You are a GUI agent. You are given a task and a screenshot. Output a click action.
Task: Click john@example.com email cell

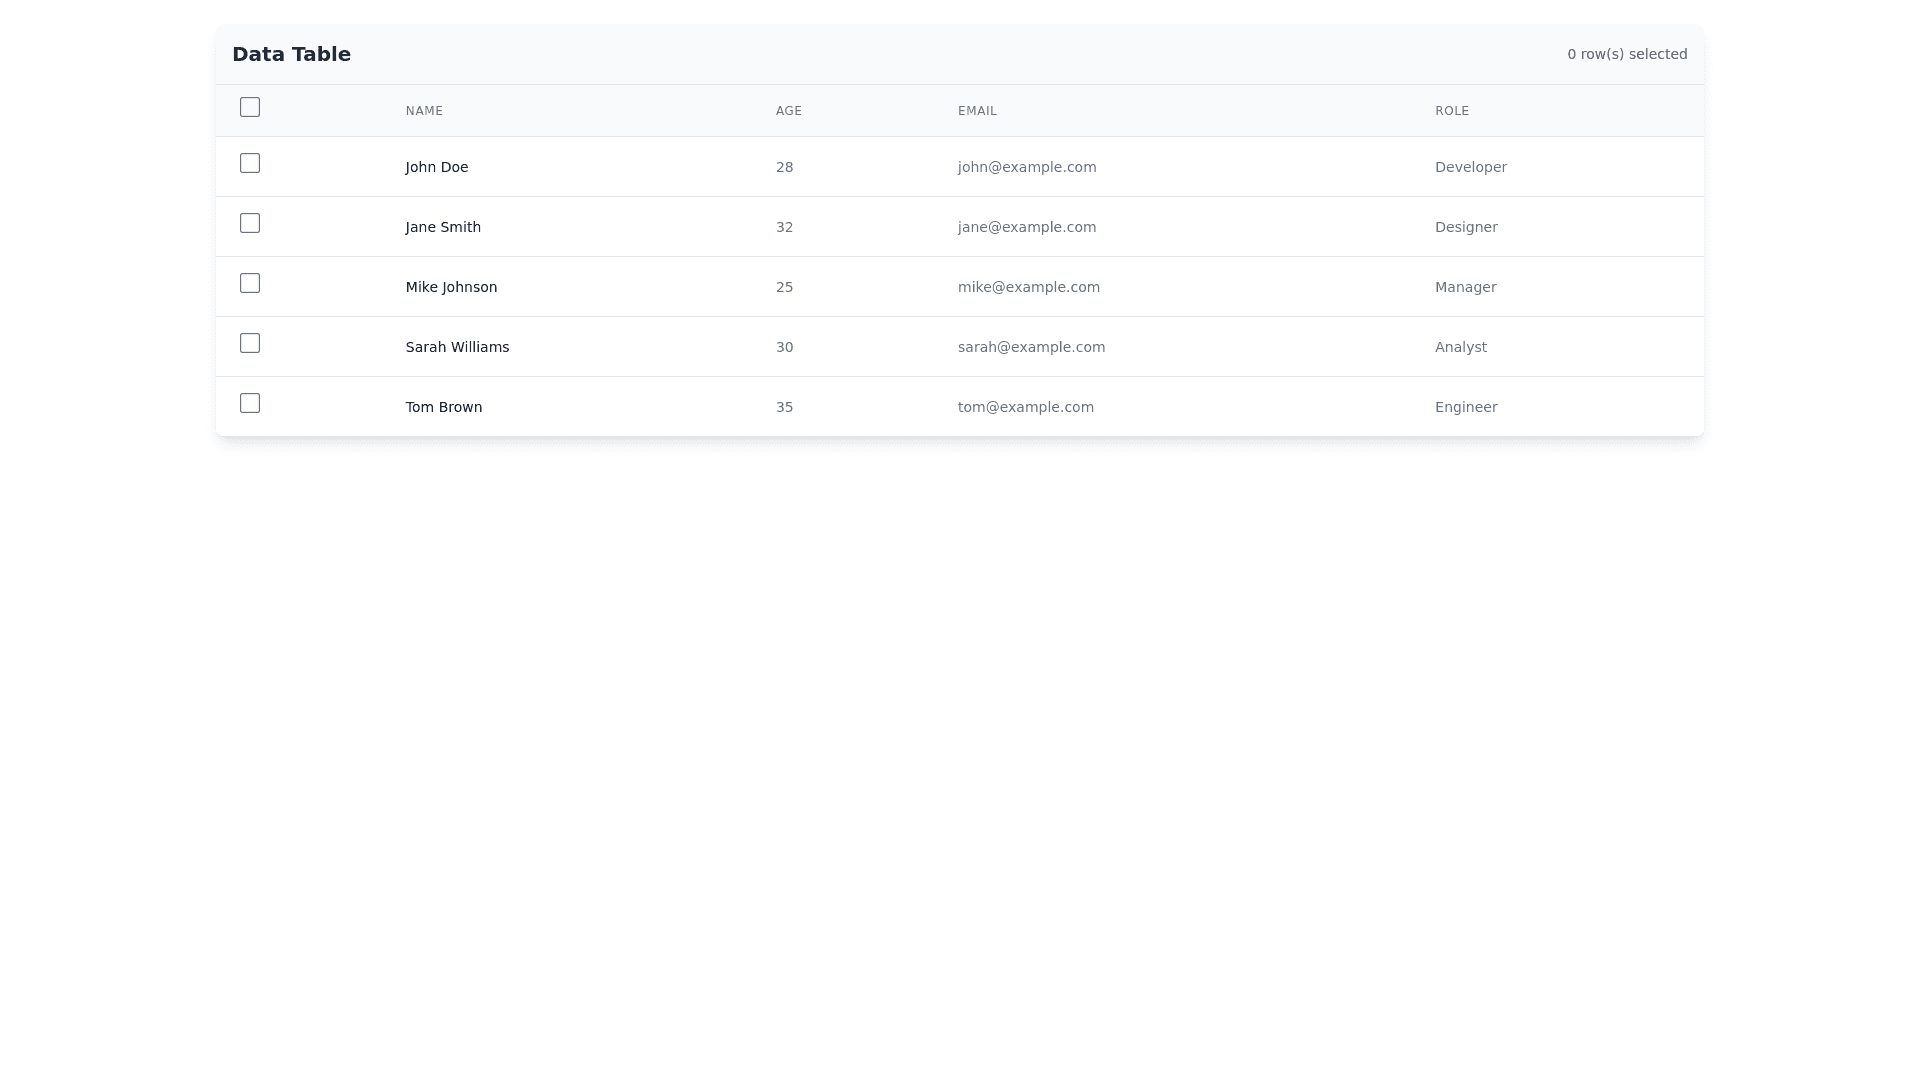click(x=1026, y=167)
